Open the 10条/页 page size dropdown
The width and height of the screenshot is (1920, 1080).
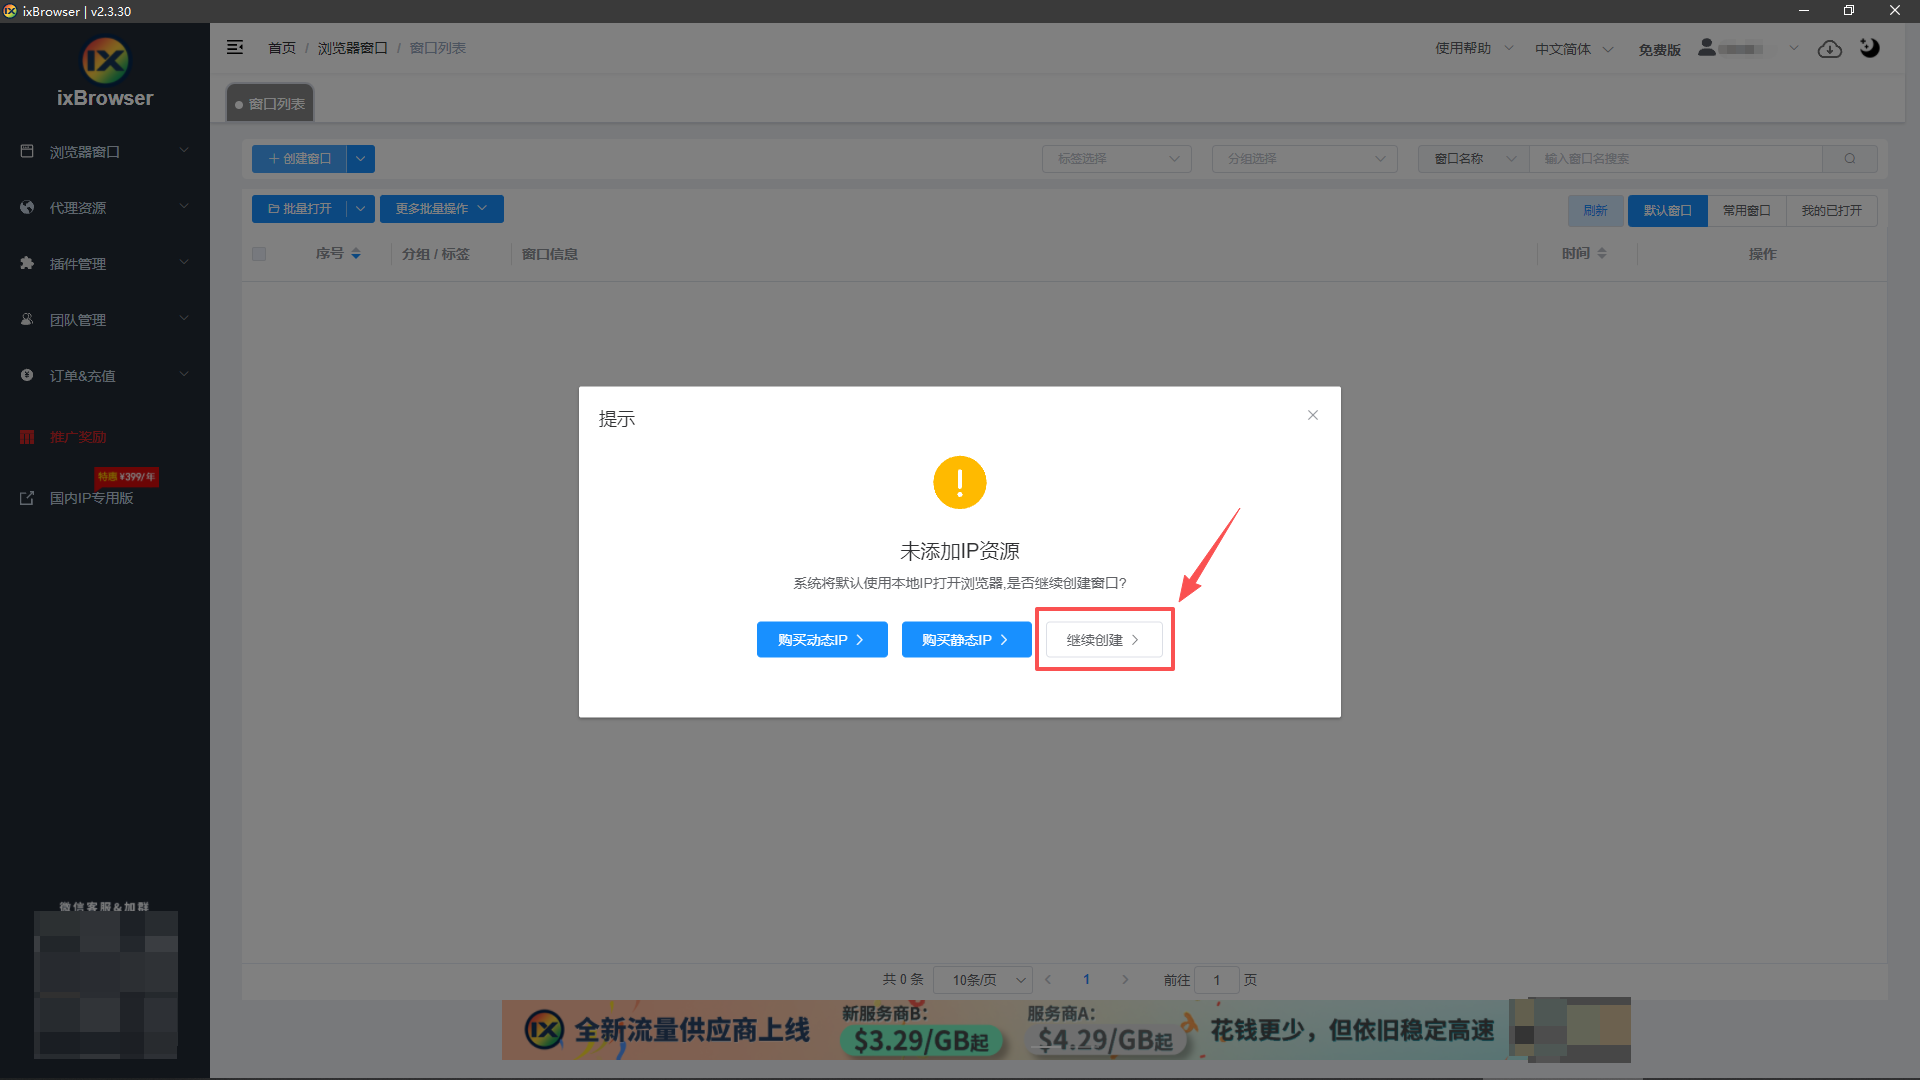(x=982, y=980)
